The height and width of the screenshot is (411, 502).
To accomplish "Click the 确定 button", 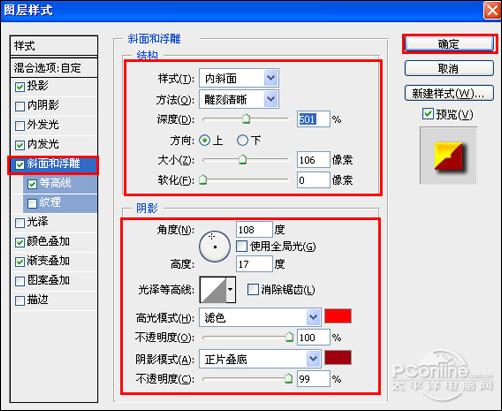I will click(x=449, y=44).
